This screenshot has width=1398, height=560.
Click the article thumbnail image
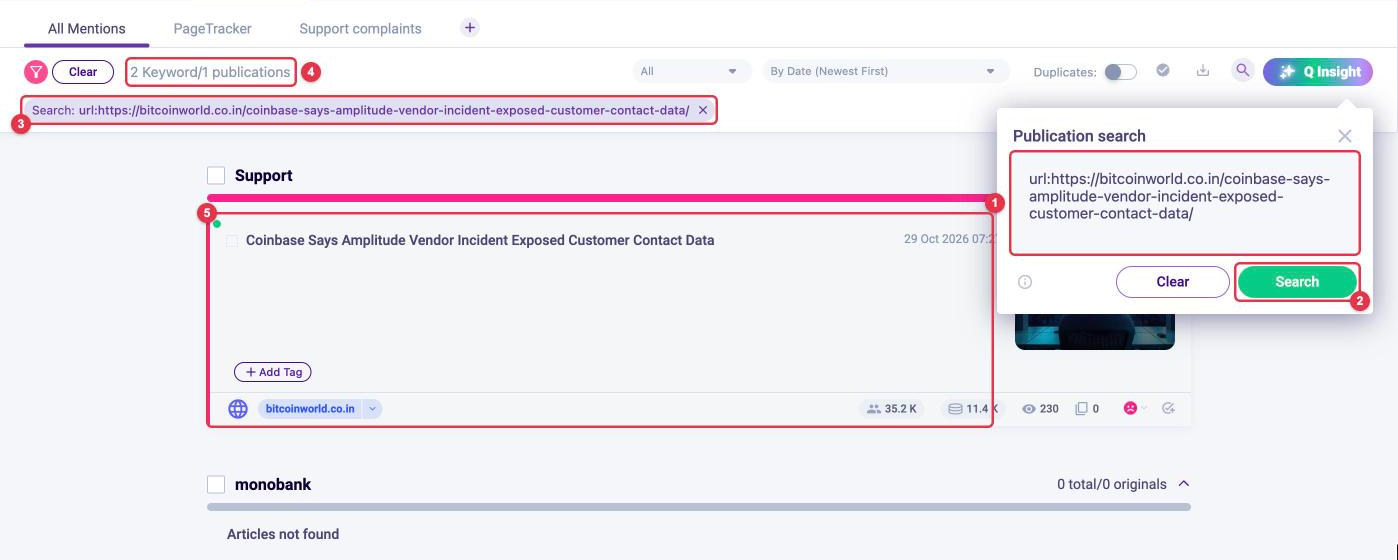[x=1095, y=331]
